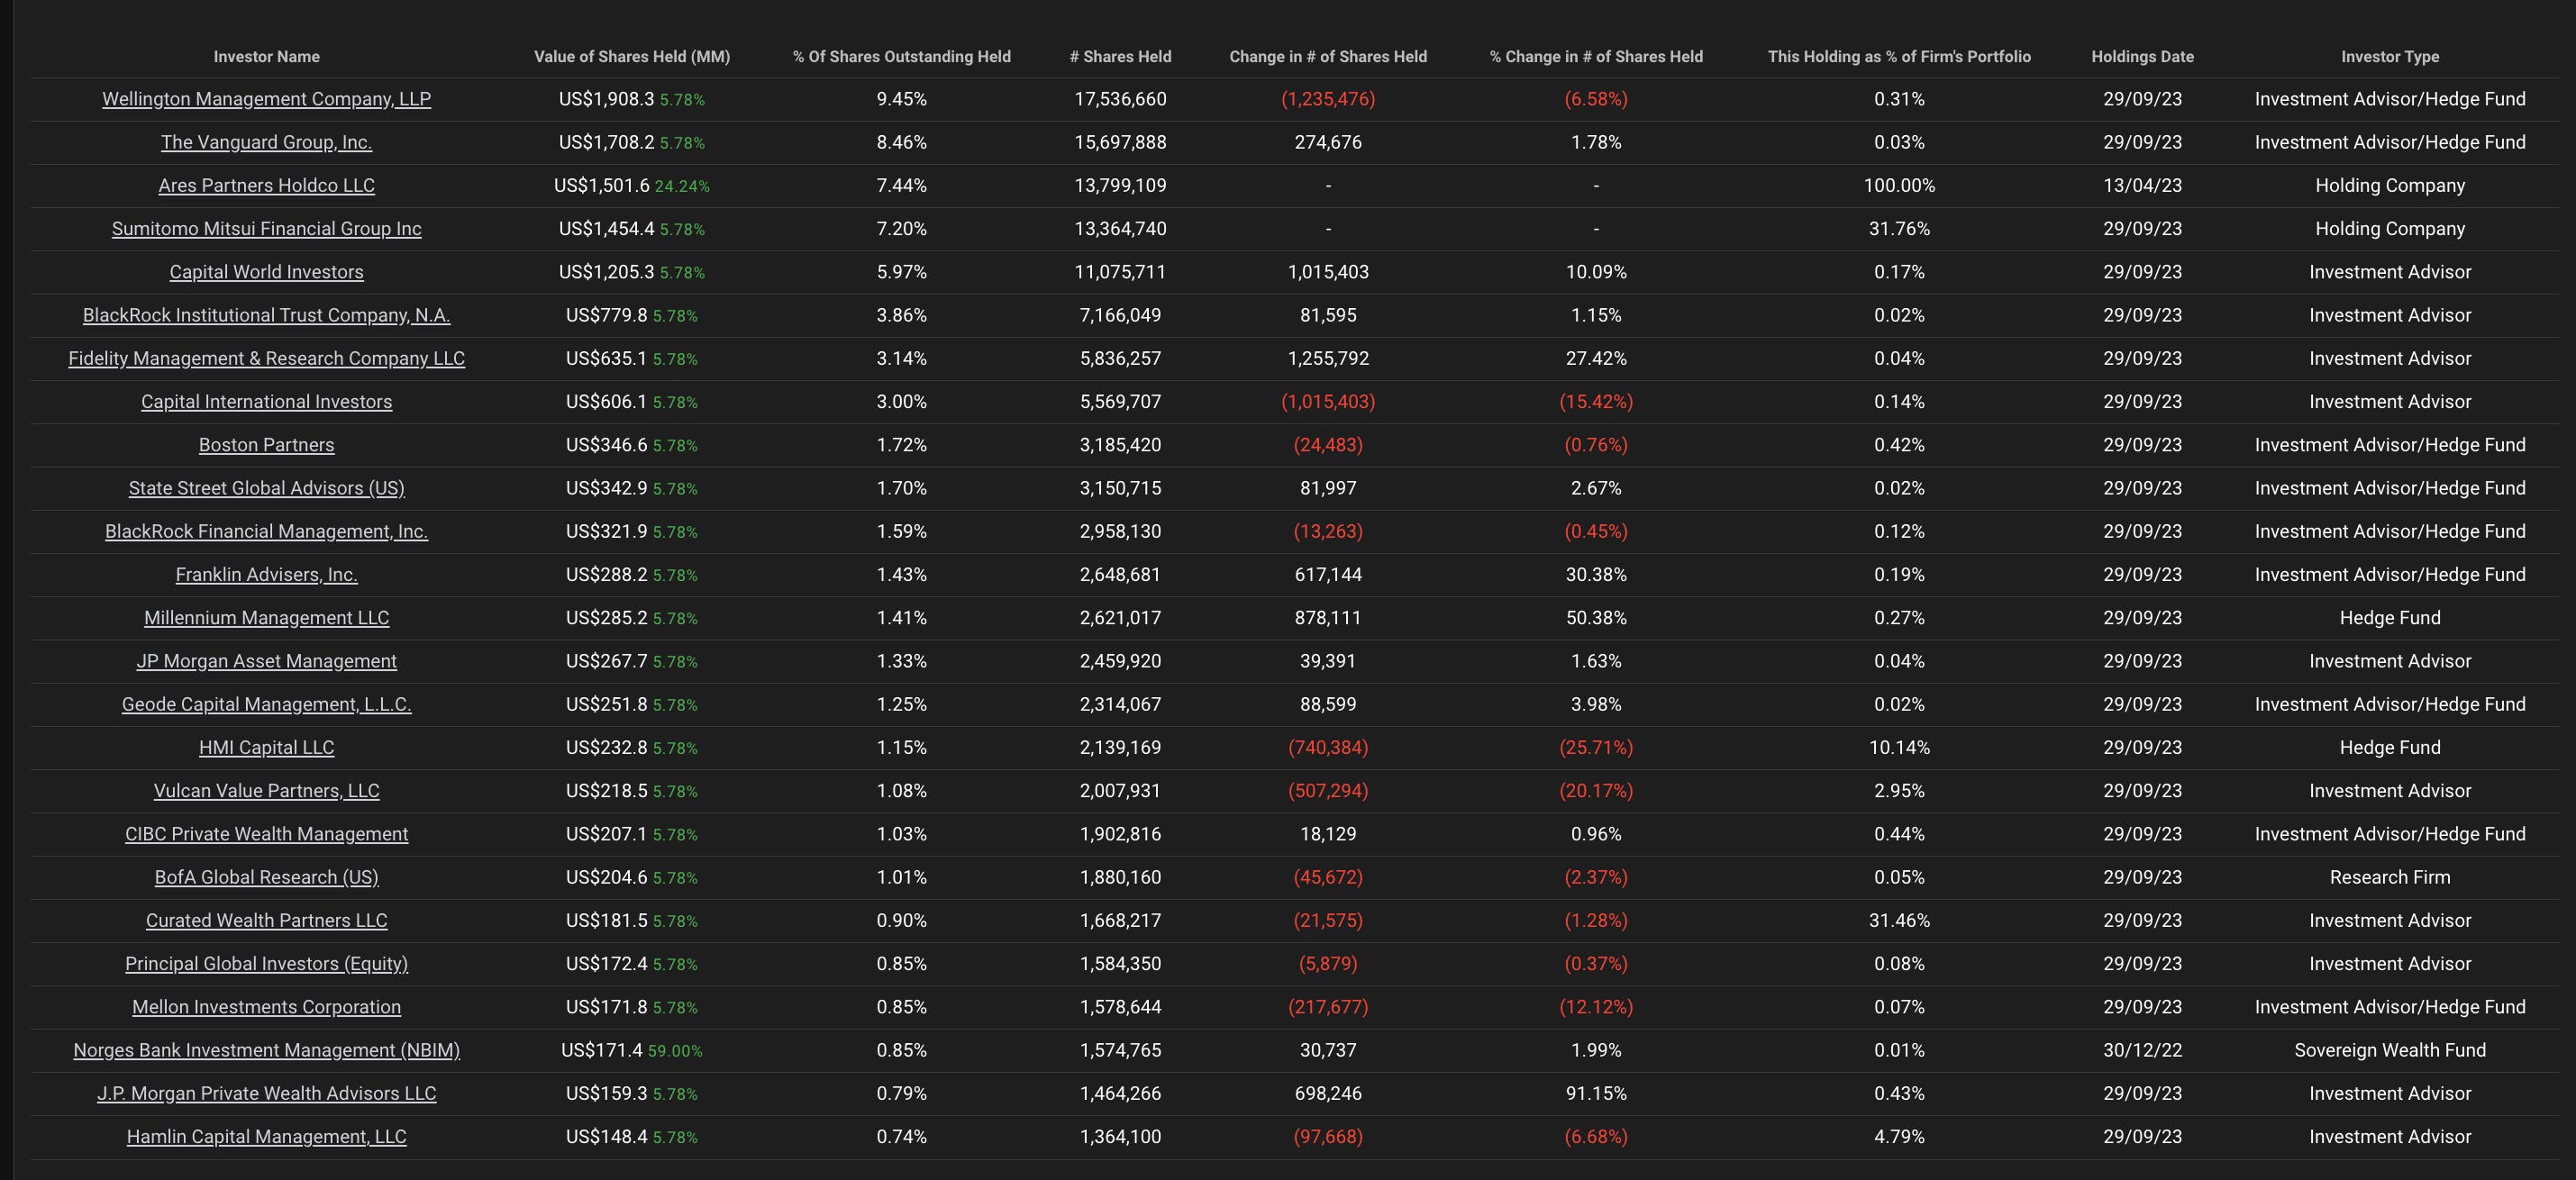Click the # Shares Held column header
This screenshot has width=2576, height=1180.
tap(1120, 57)
